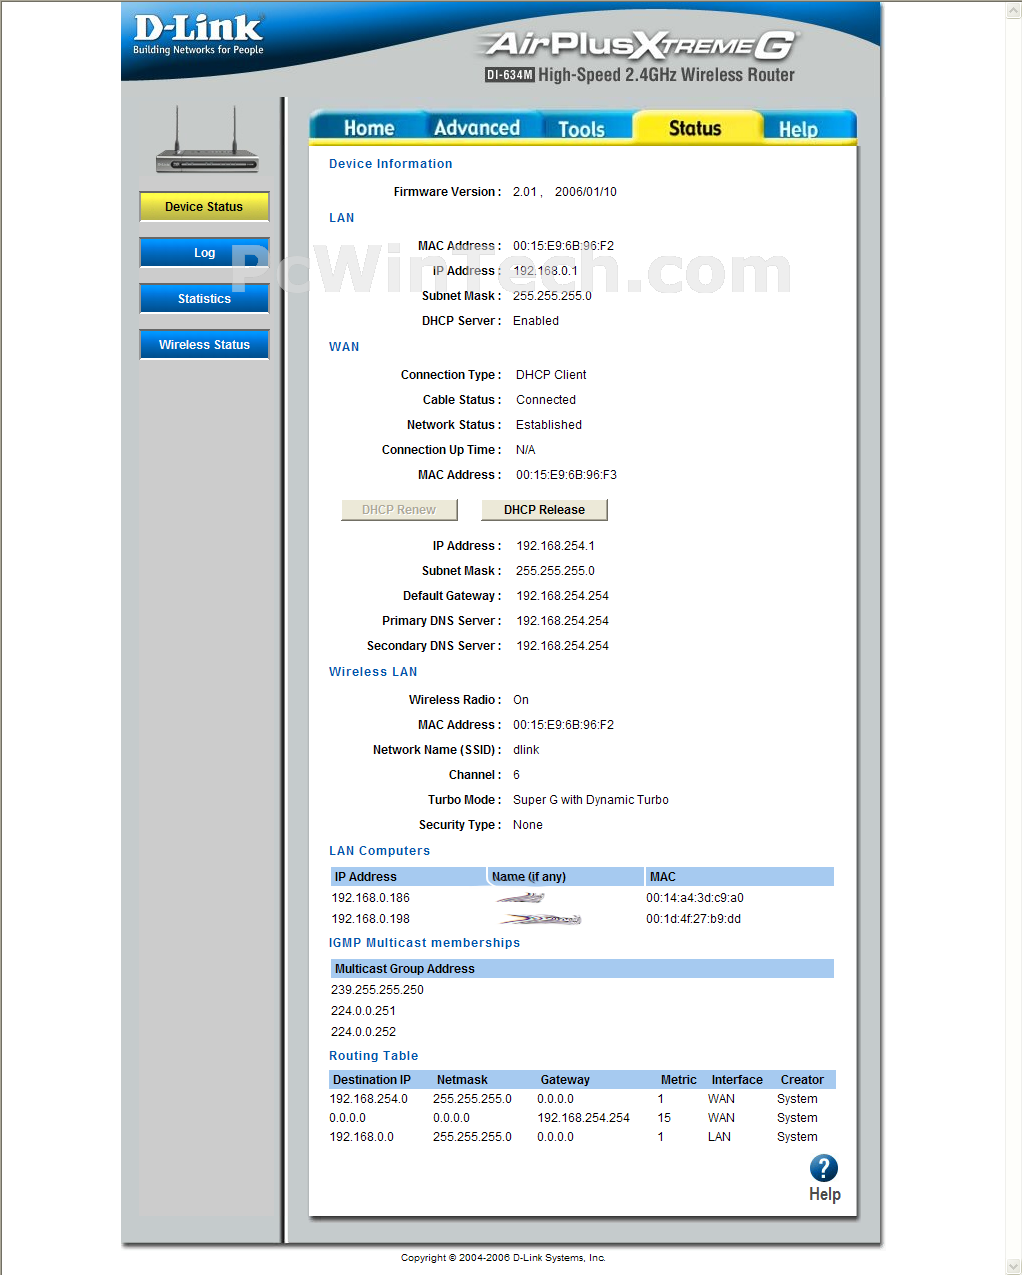
Task: Click multicast address 239.255.255.250
Action: 378,990
